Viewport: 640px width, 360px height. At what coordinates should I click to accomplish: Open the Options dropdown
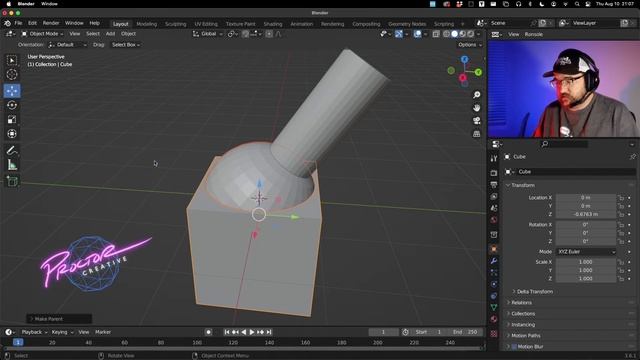point(470,45)
